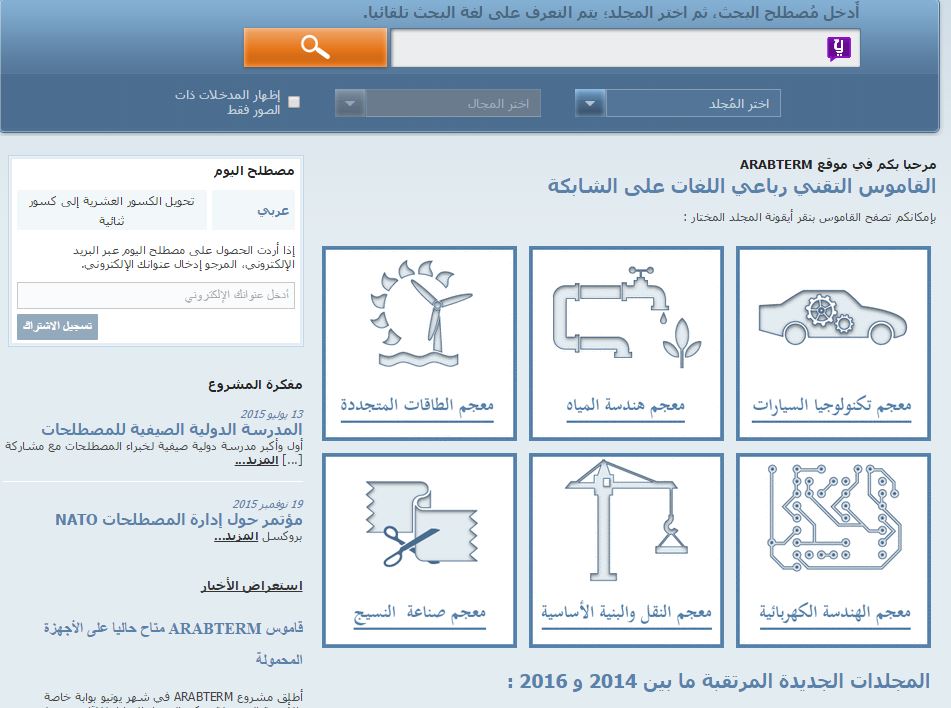Click the email address input field

pyautogui.click(x=156, y=295)
